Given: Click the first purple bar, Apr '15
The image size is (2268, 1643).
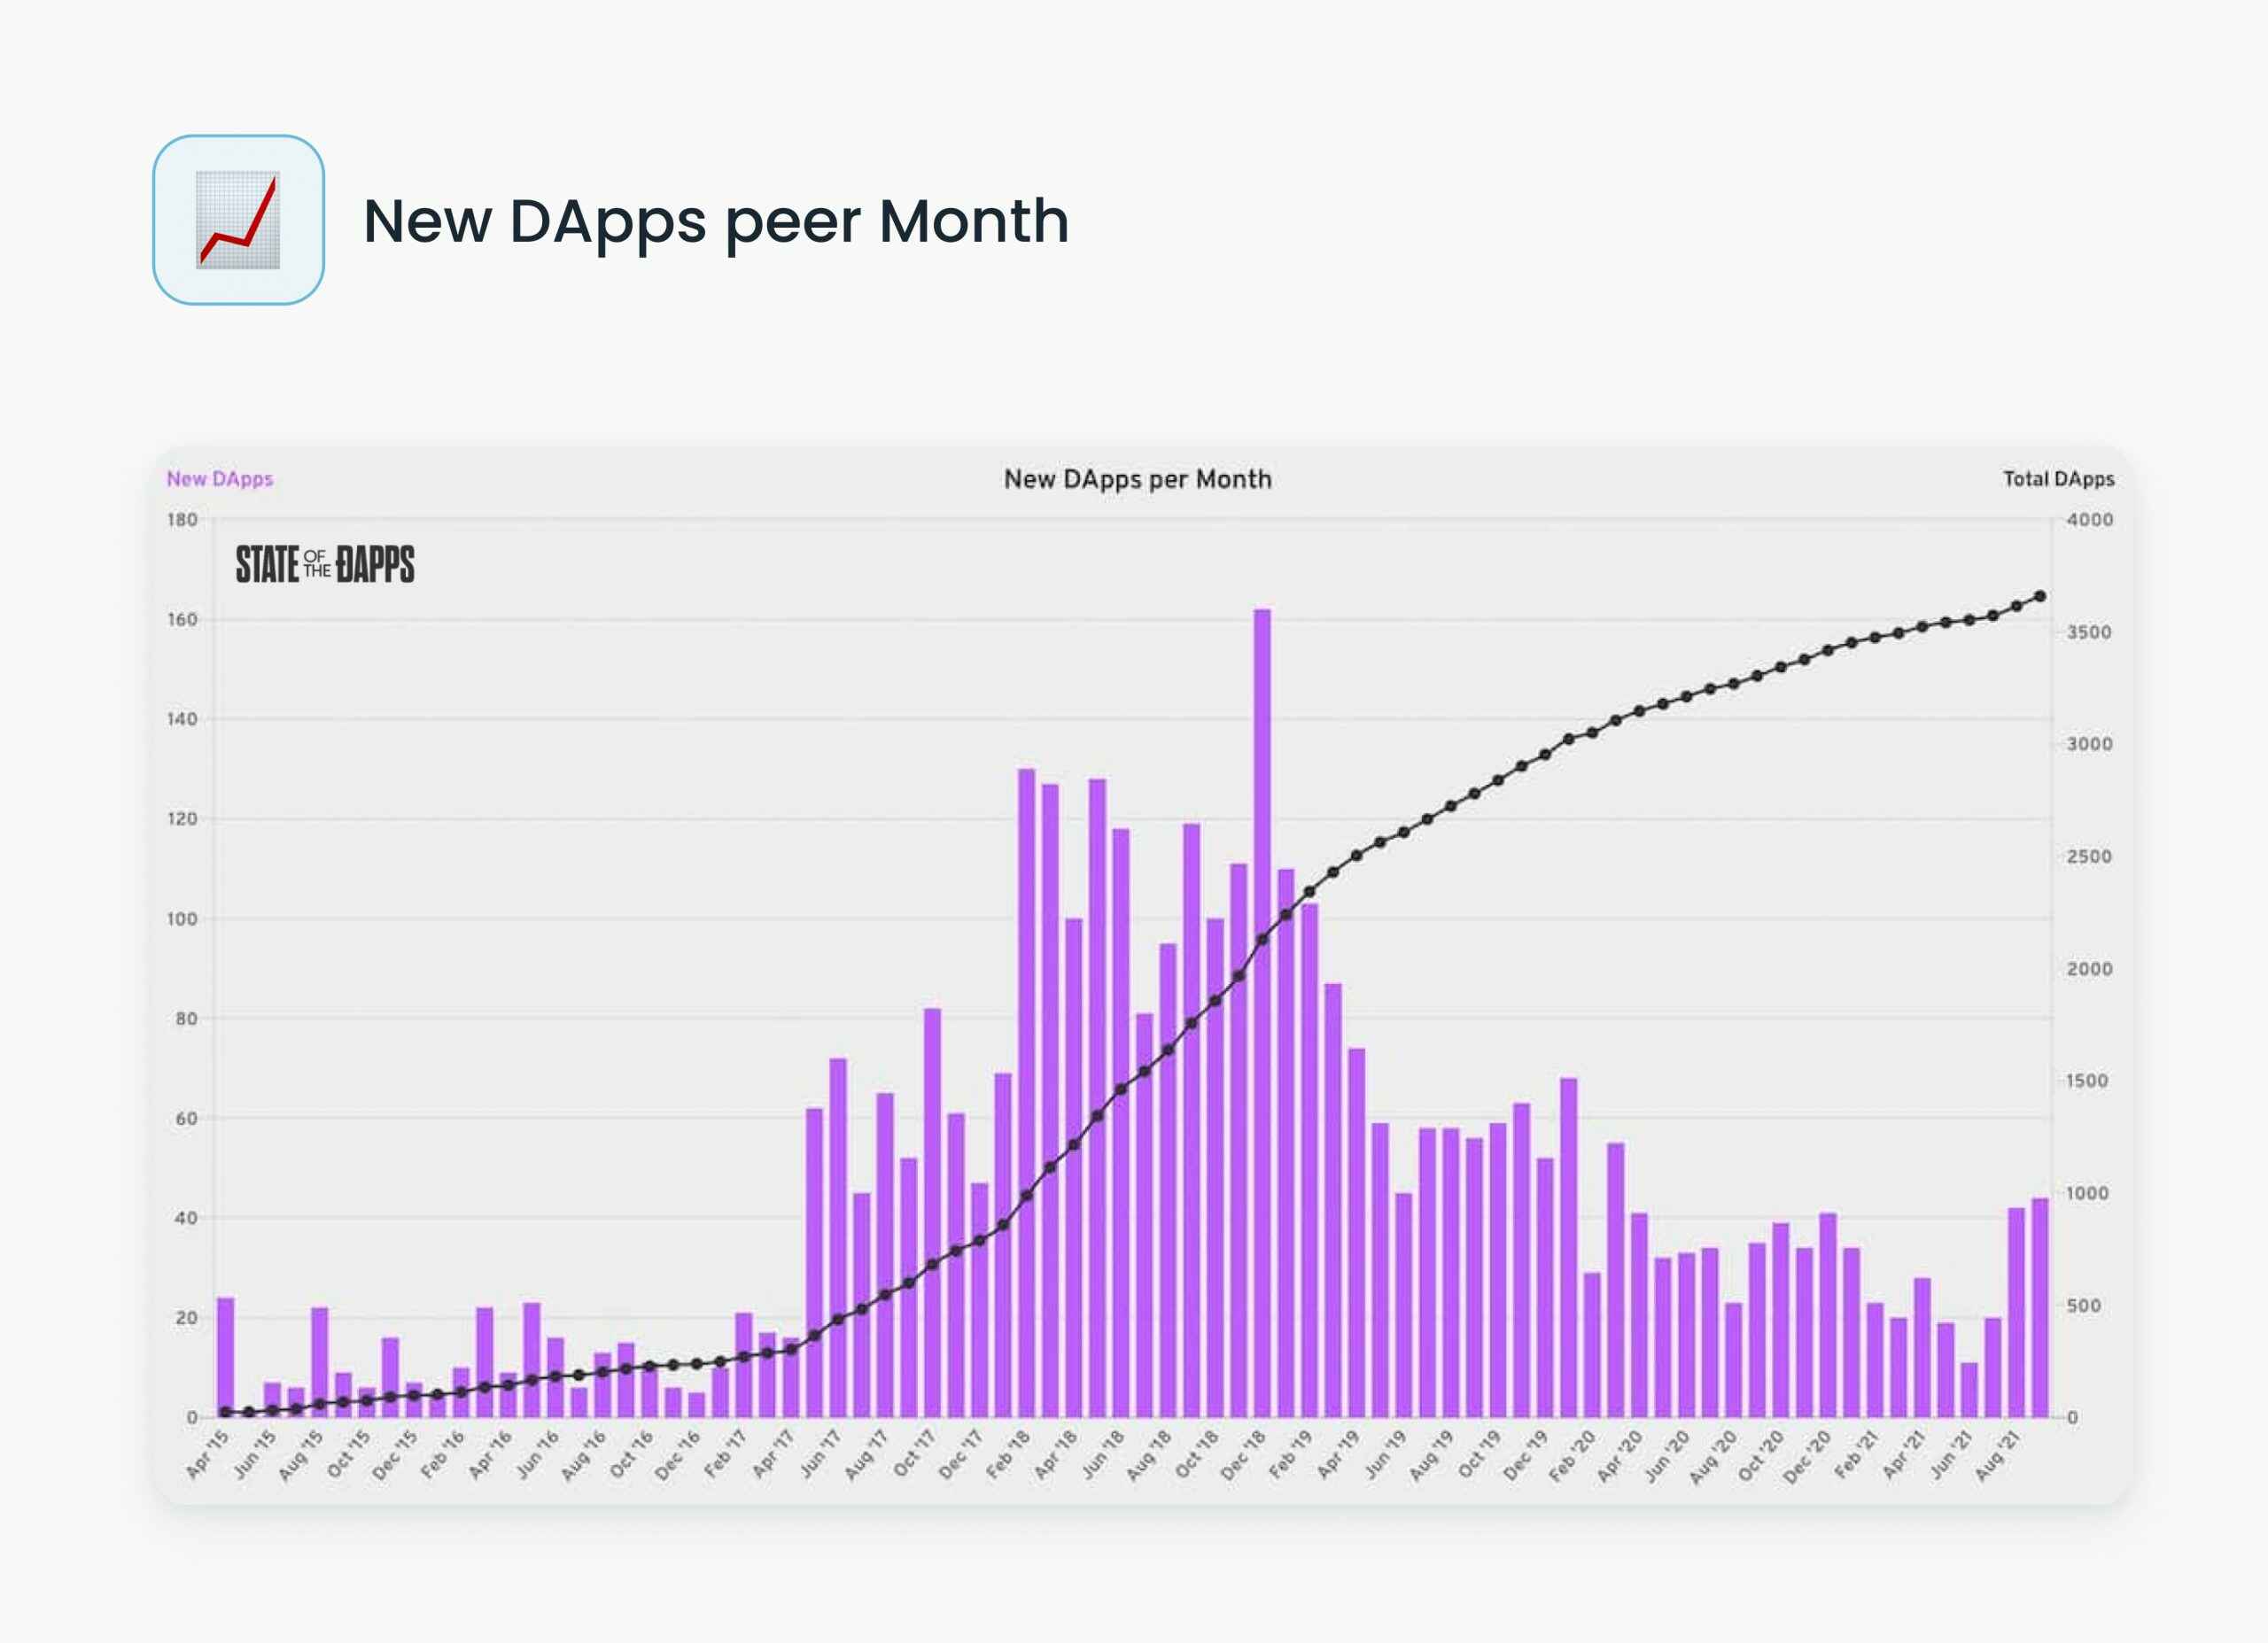Looking at the screenshot, I should tap(226, 1357).
